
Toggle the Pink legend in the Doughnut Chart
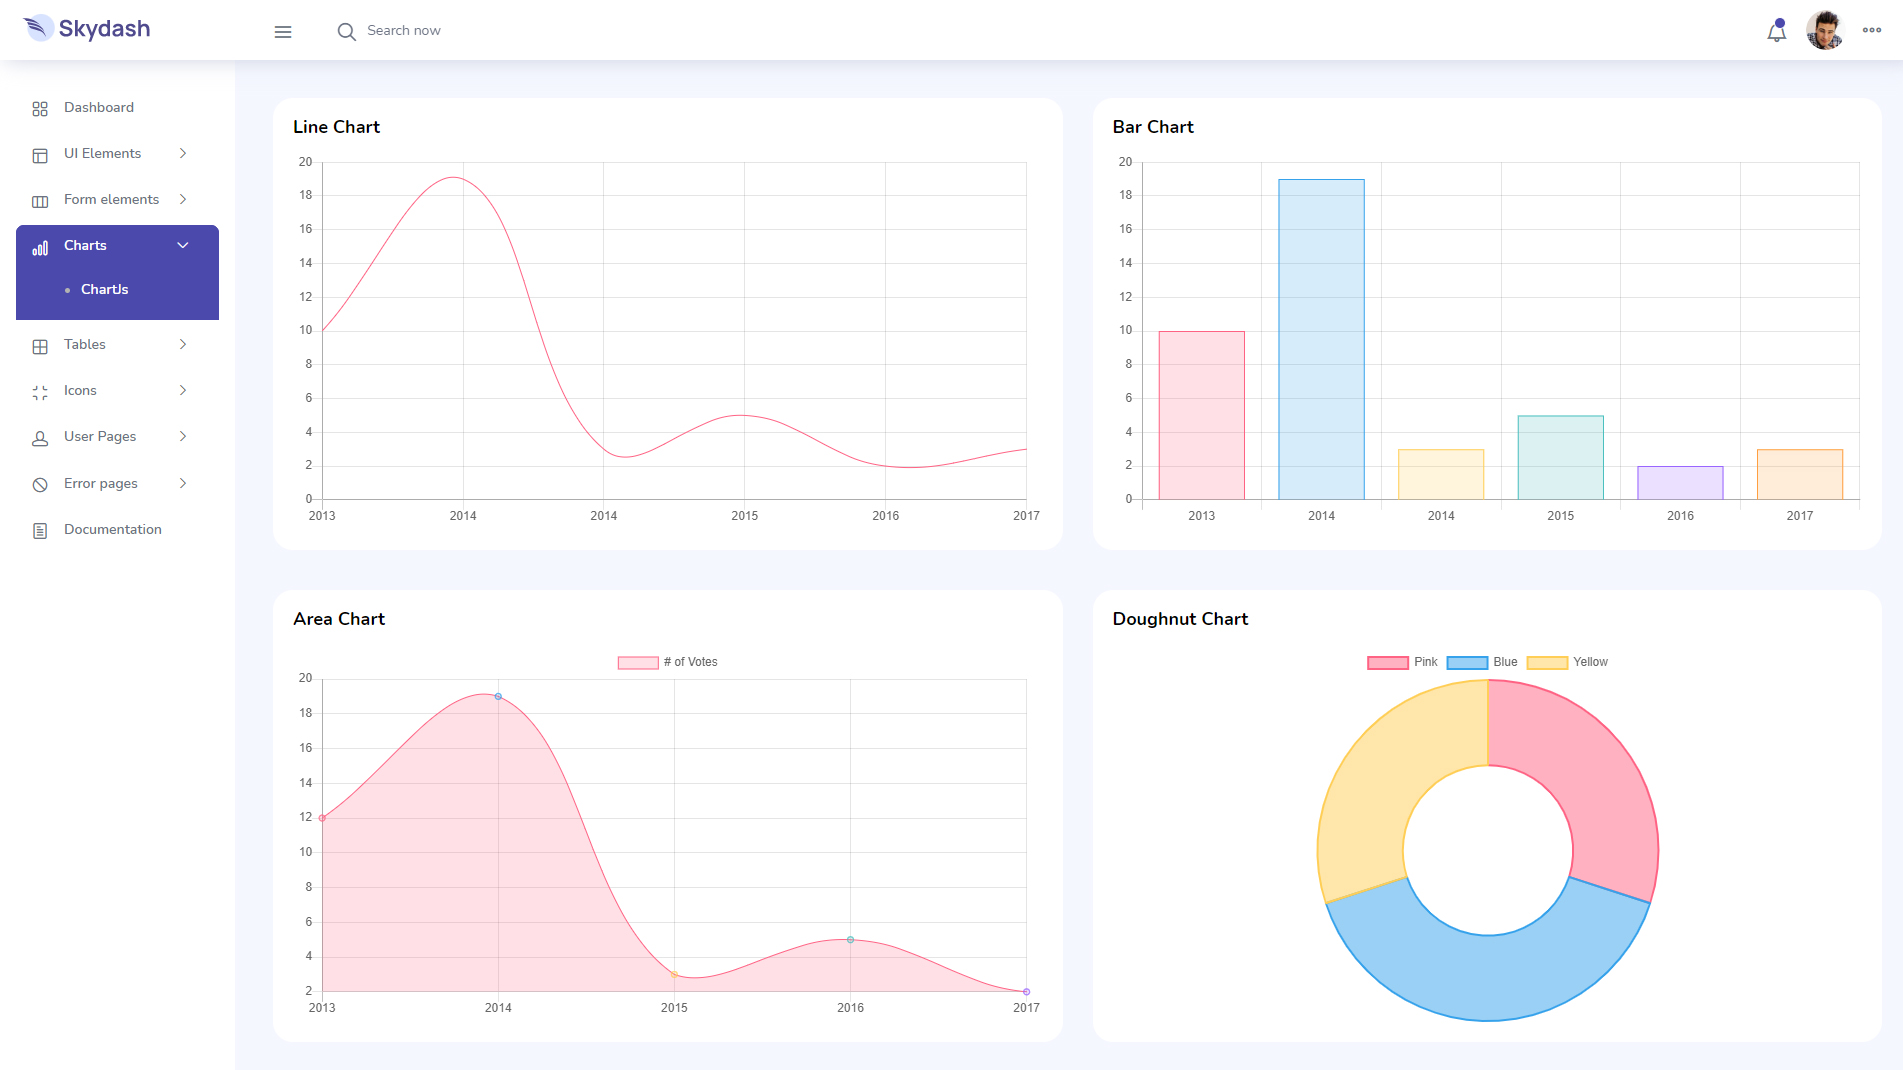tap(1402, 662)
